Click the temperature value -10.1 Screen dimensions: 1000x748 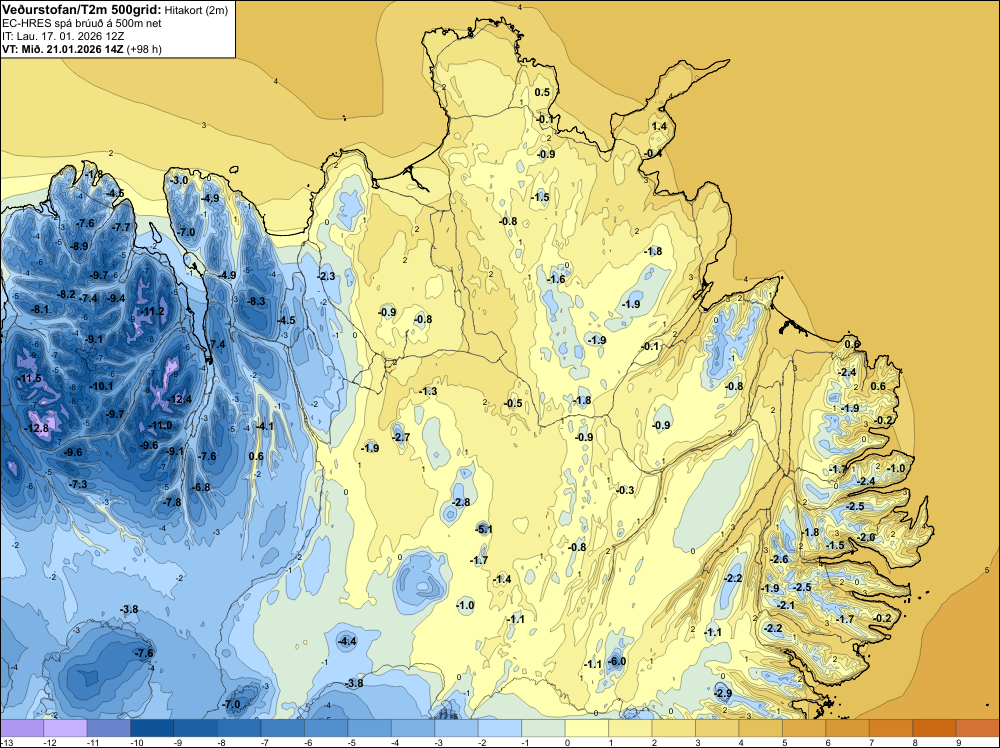[101, 386]
